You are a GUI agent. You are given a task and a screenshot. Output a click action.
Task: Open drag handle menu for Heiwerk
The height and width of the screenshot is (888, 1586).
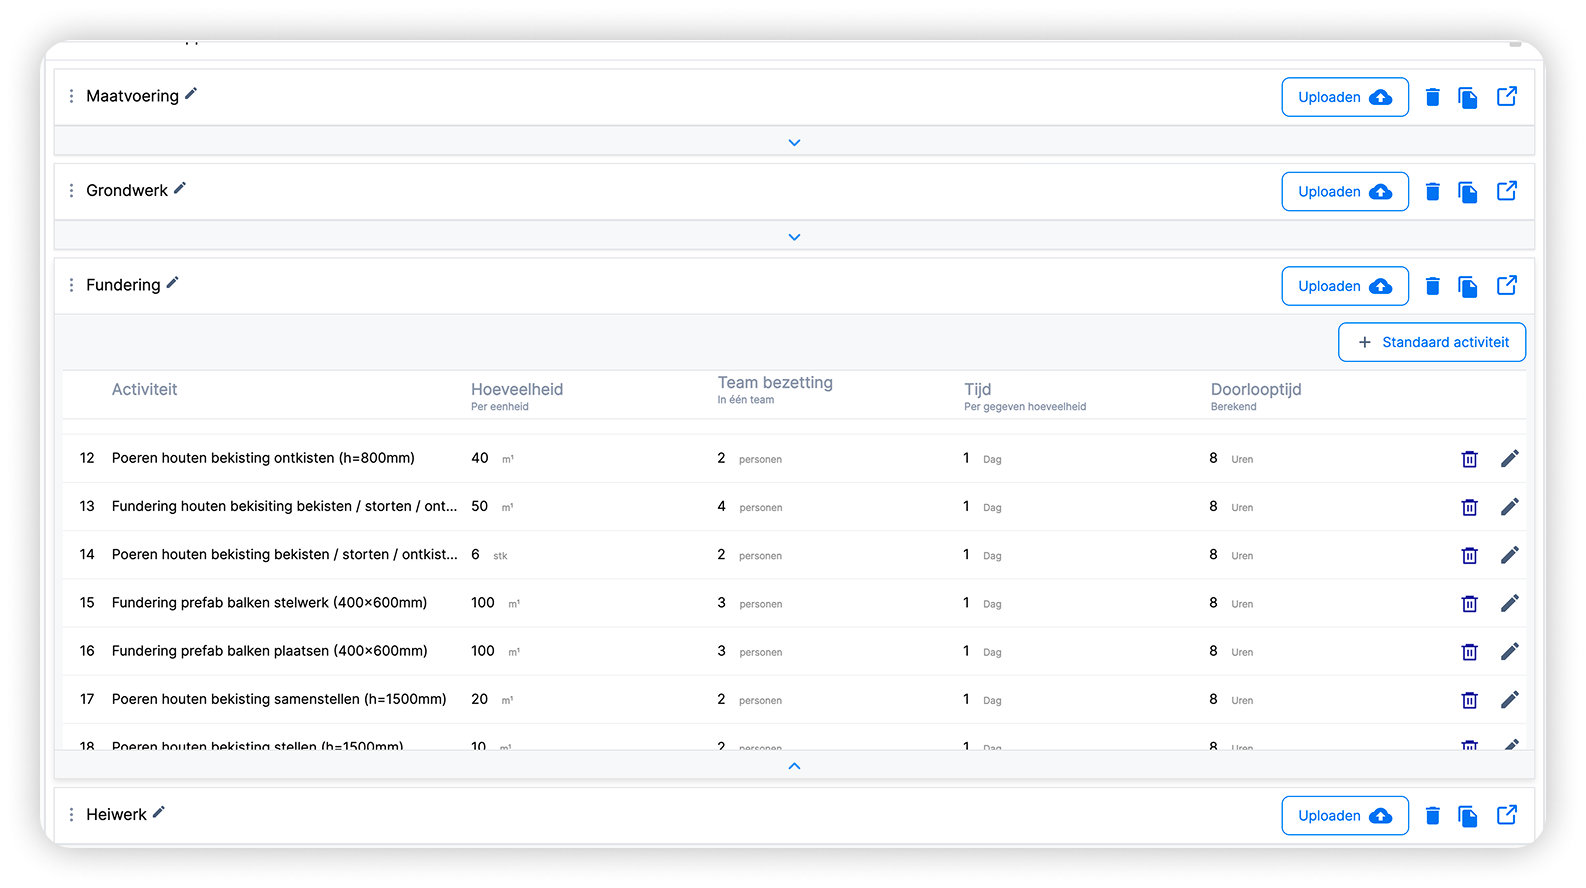point(71,815)
